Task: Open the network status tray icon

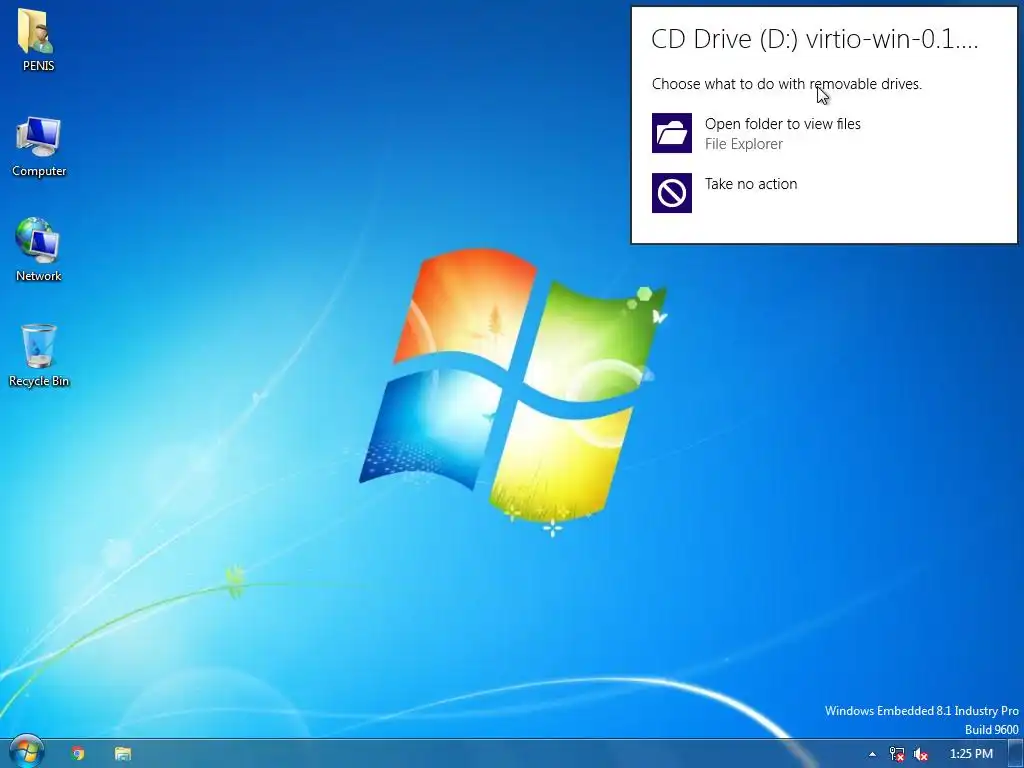Action: (897, 754)
